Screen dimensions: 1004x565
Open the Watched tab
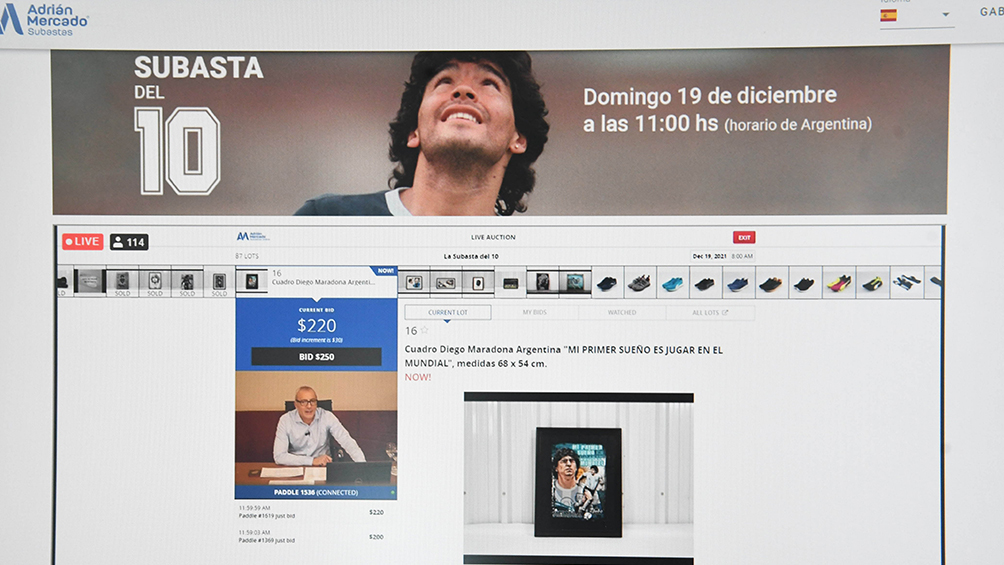[x=622, y=313]
